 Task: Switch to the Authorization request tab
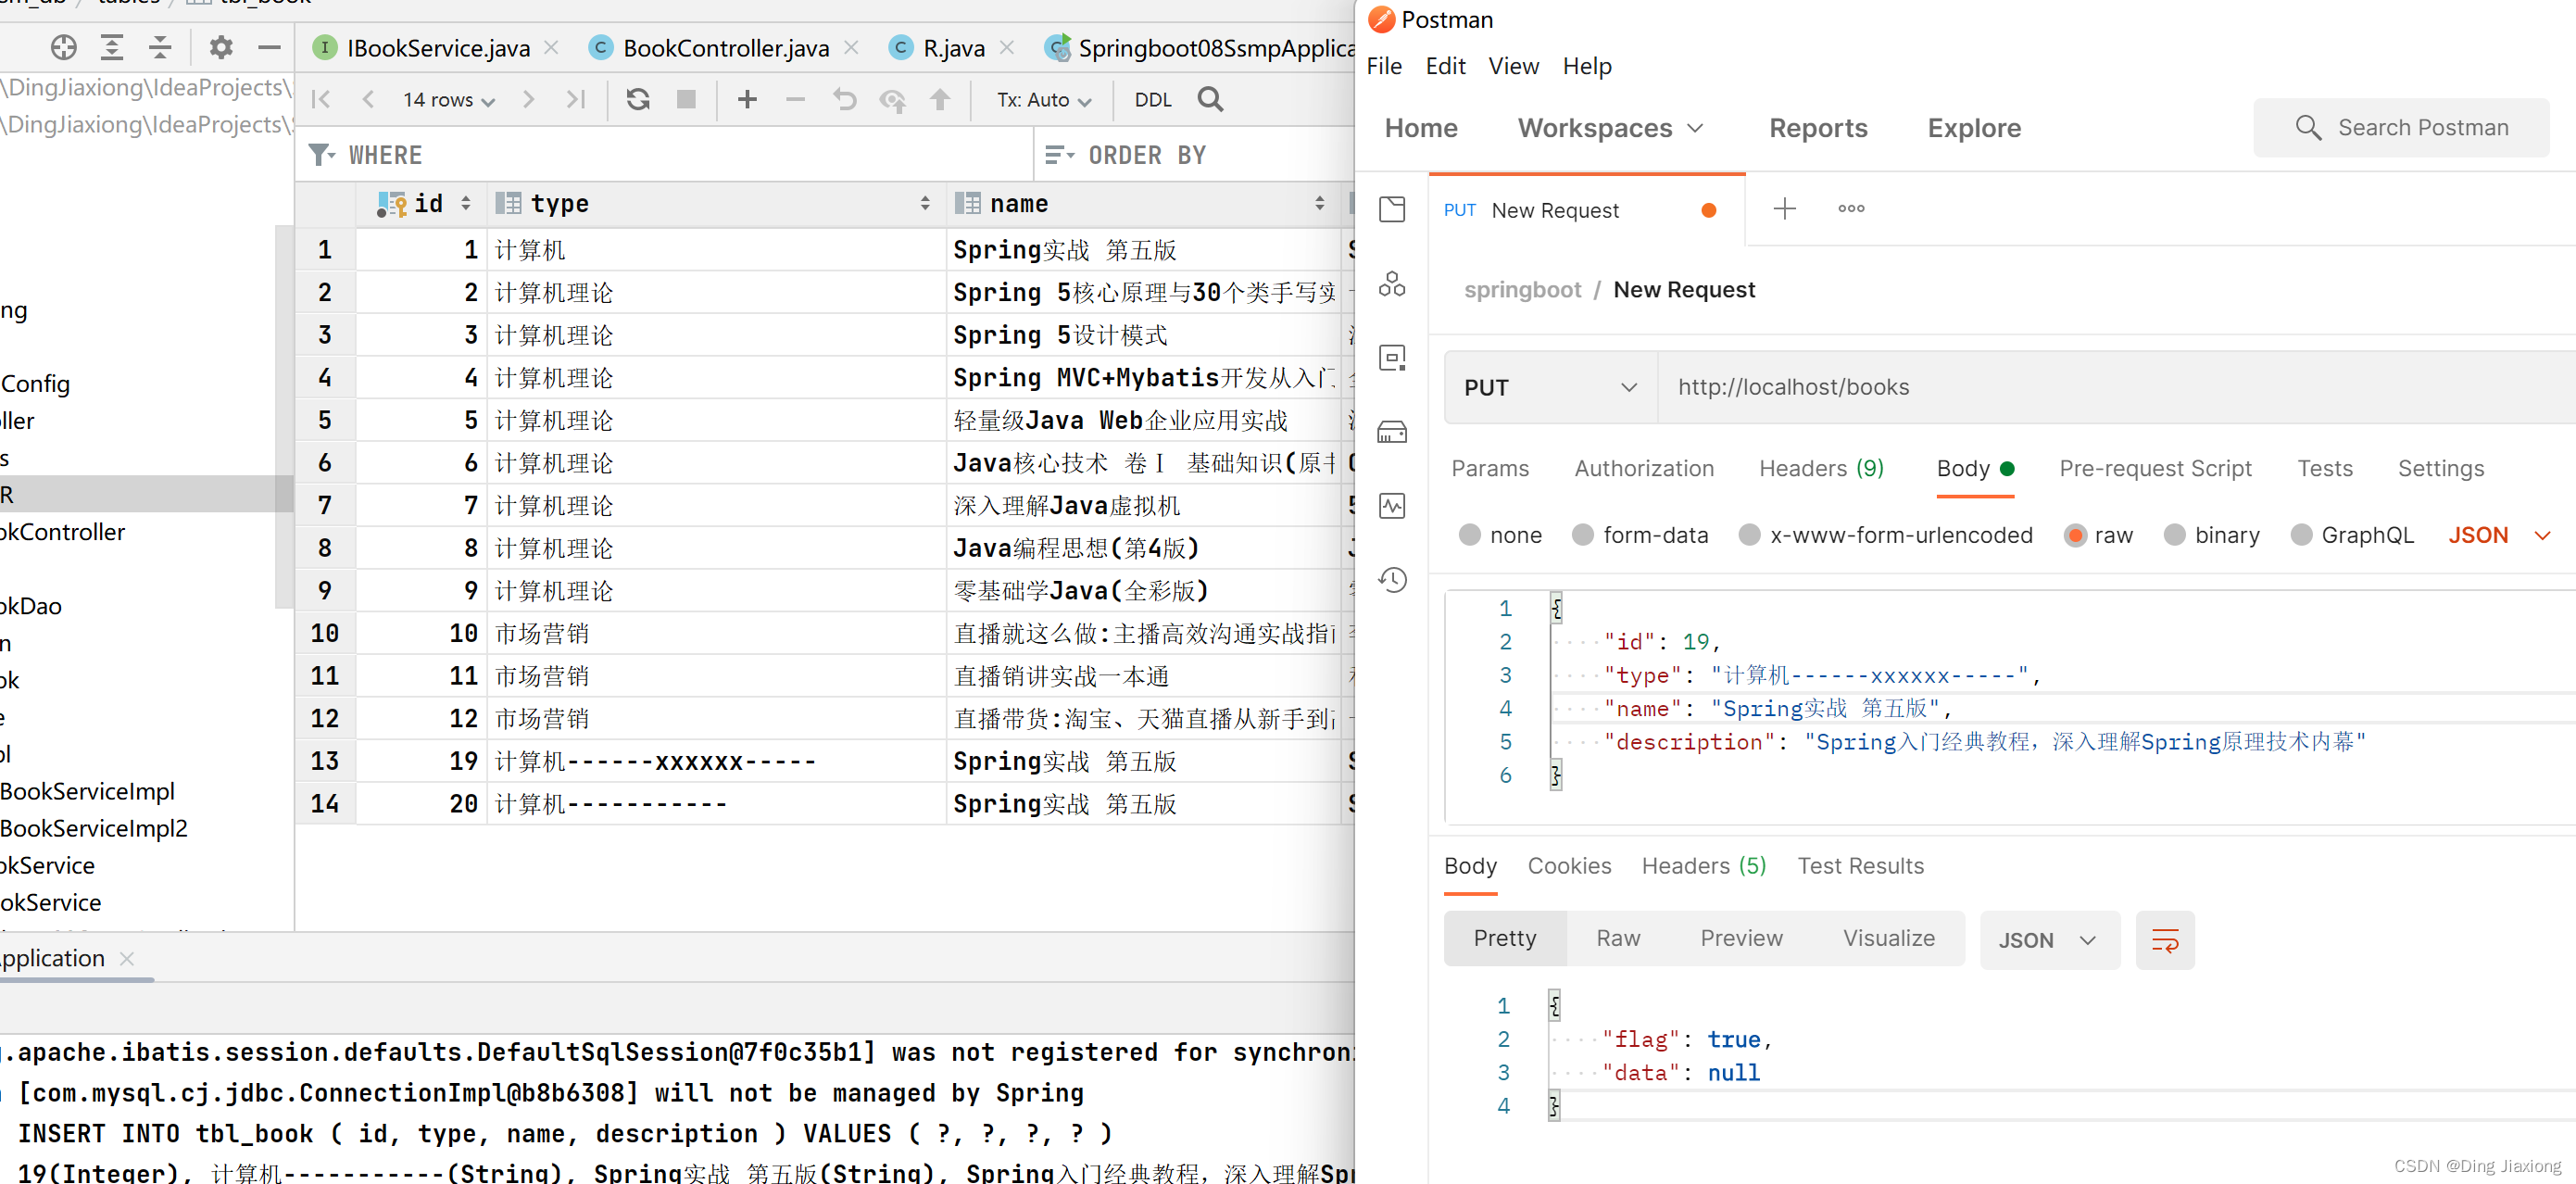point(1644,468)
